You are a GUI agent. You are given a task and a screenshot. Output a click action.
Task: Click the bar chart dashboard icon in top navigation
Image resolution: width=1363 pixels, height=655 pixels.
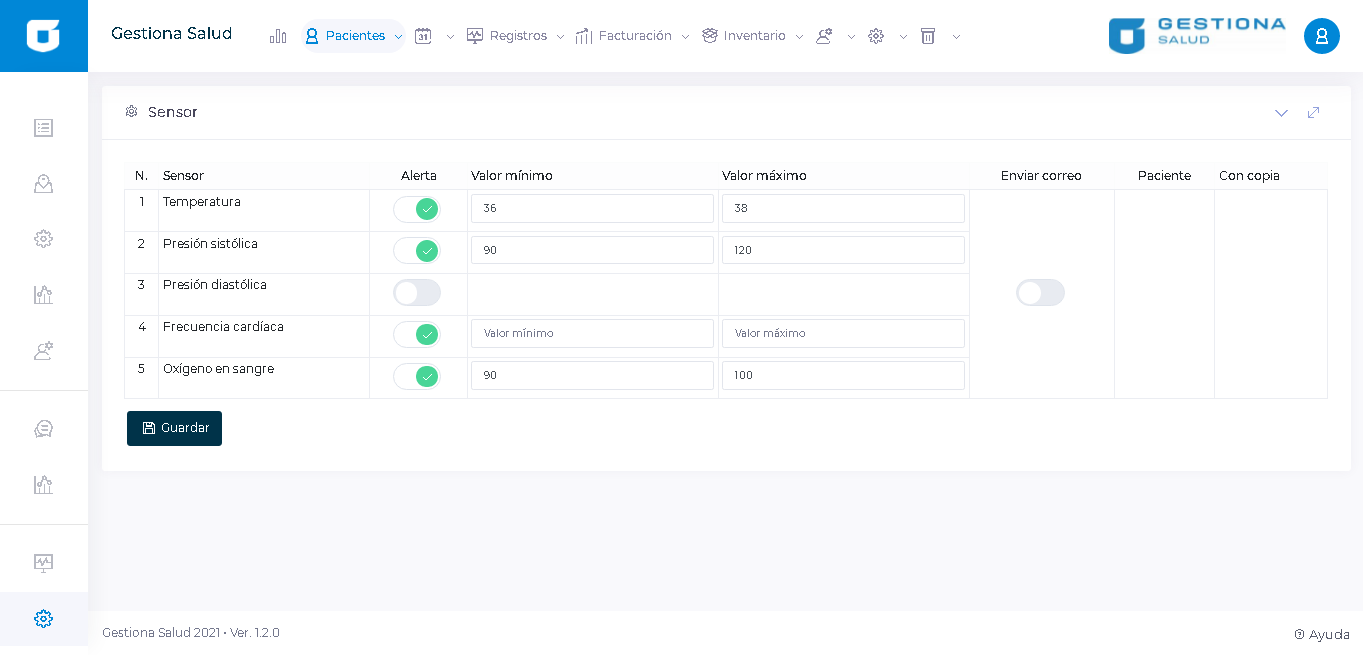278,36
